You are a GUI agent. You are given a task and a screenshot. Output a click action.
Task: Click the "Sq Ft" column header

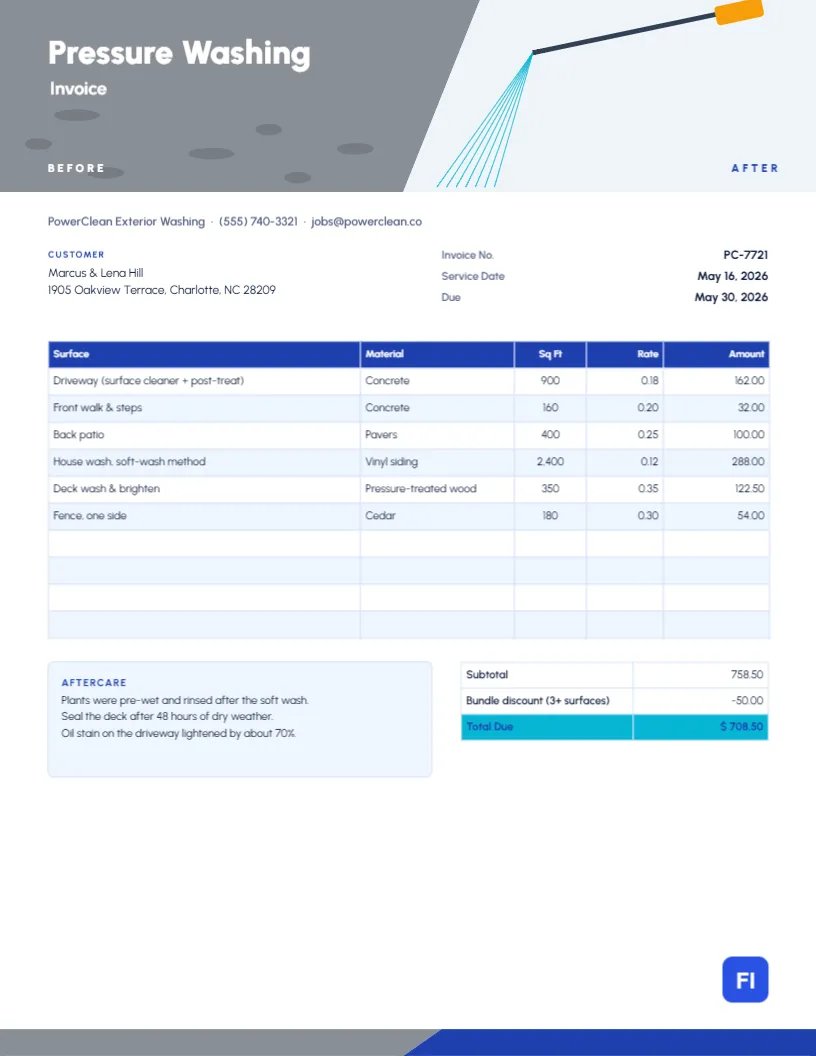[x=550, y=354]
